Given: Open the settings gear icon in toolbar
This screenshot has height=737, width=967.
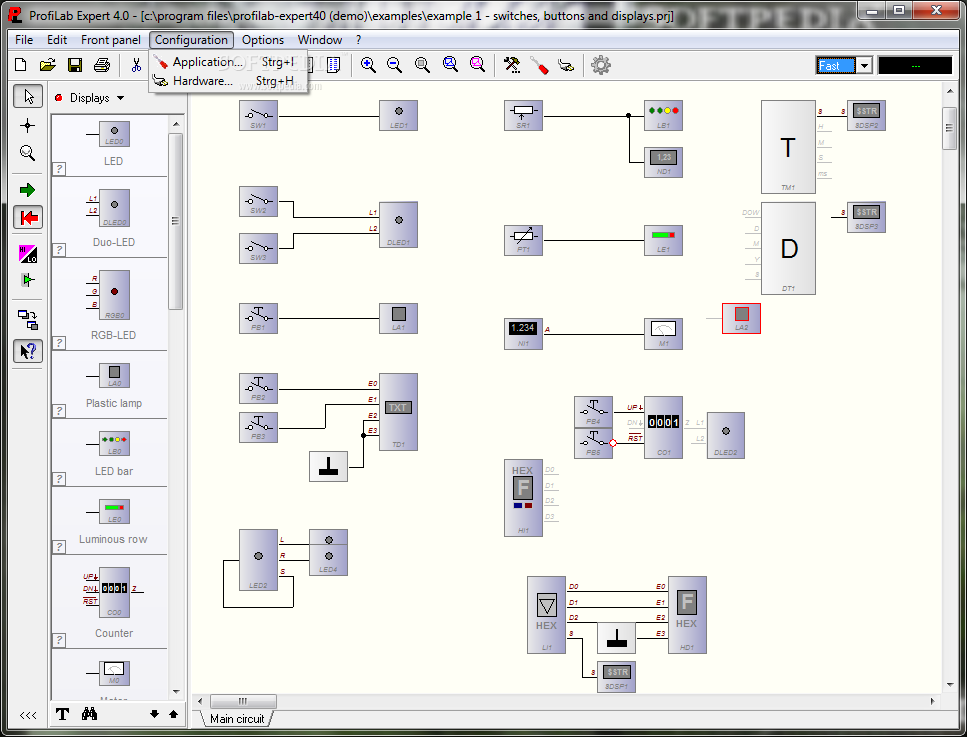Looking at the screenshot, I should coord(601,65).
